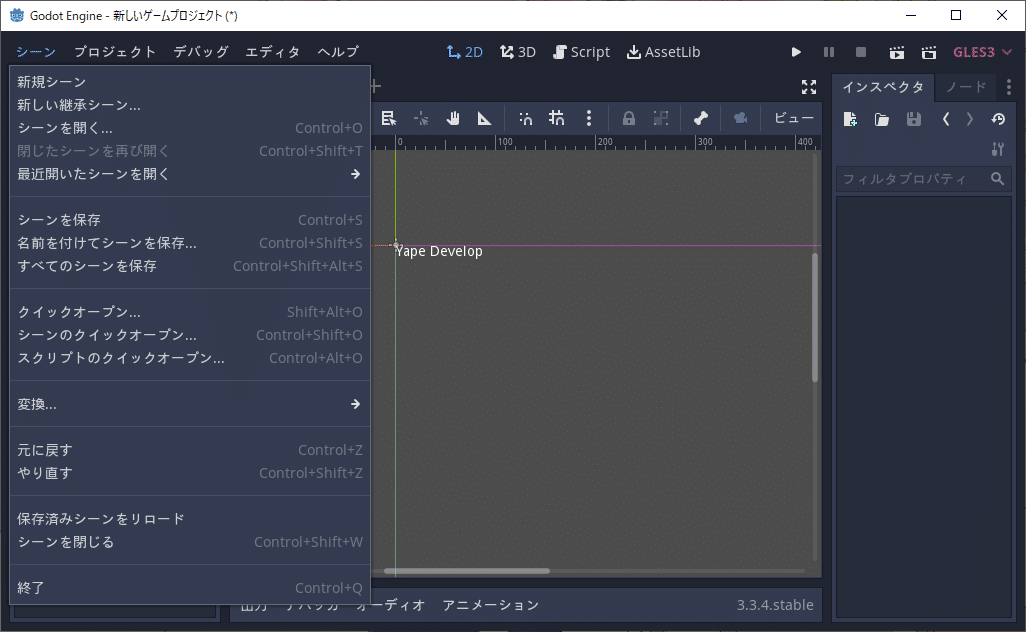Lock the selected node icon

pos(628,118)
